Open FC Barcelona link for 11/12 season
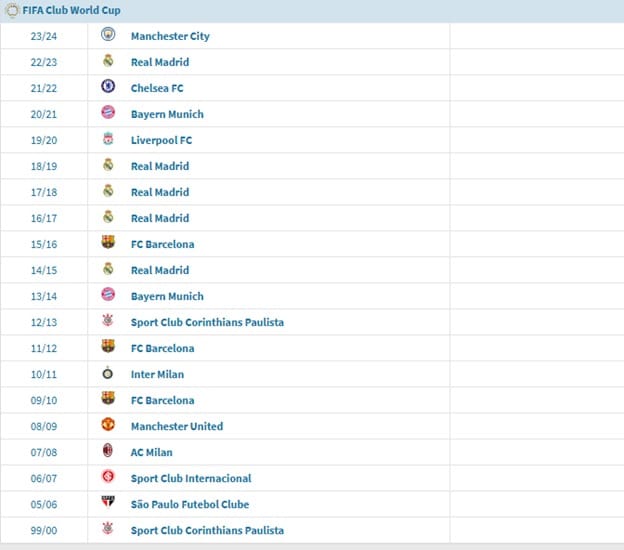624x550 pixels. click(x=162, y=348)
